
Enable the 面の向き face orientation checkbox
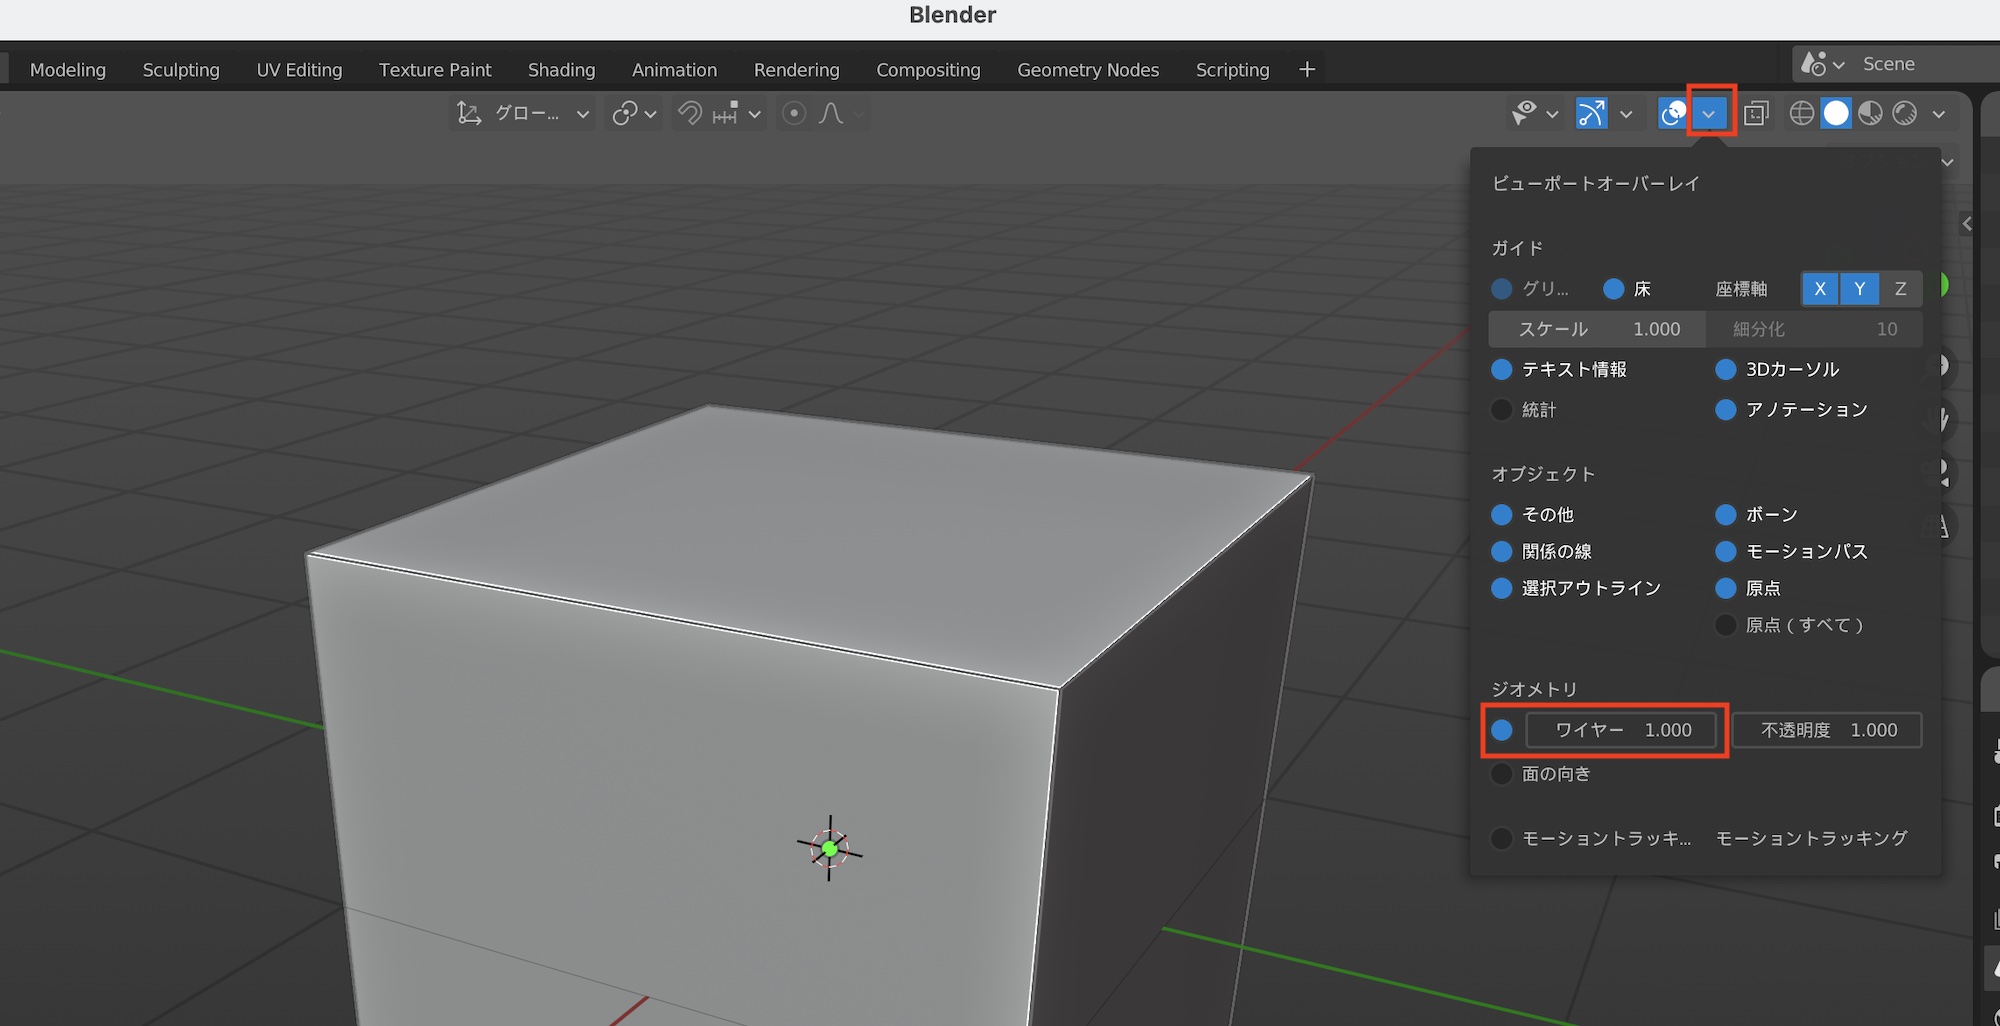(1501, 774)
